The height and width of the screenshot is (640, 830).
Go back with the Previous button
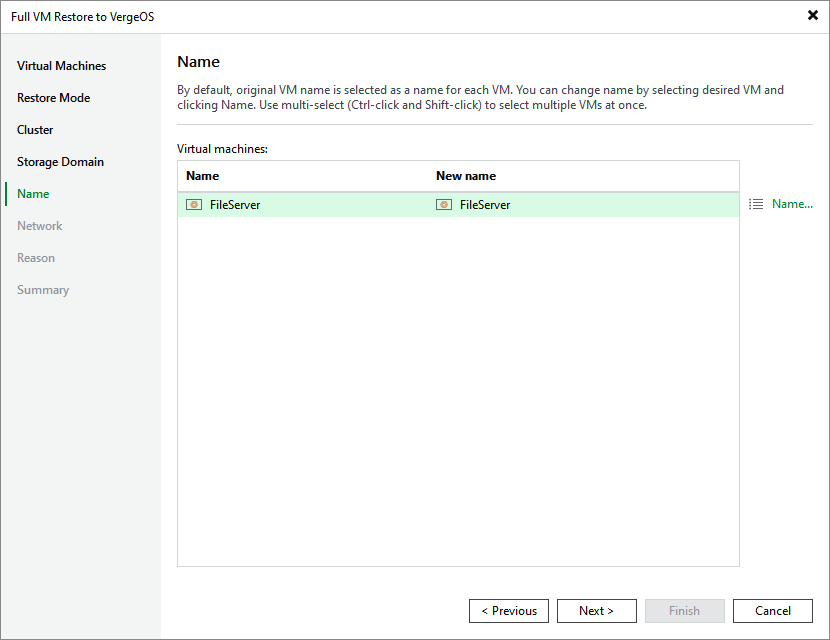pos(509,611)
